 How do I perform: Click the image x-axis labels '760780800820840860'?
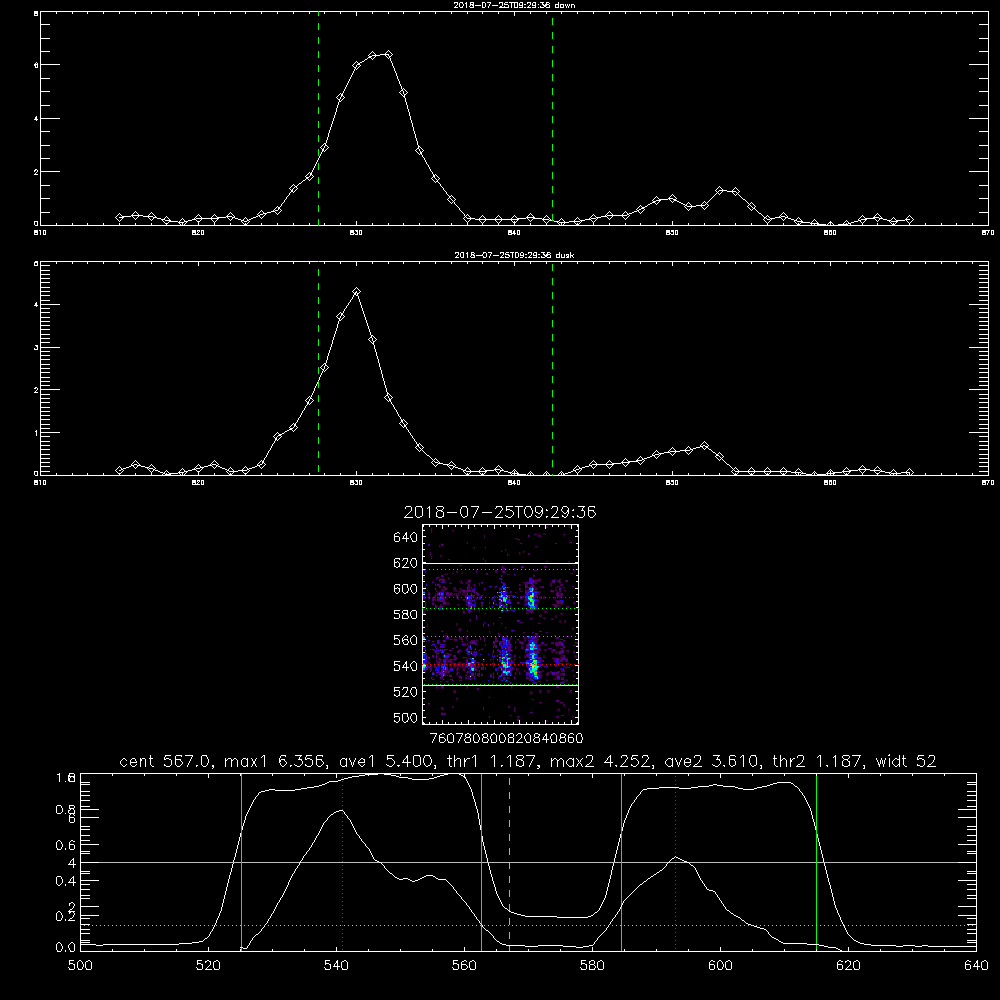tap(507, 739)
